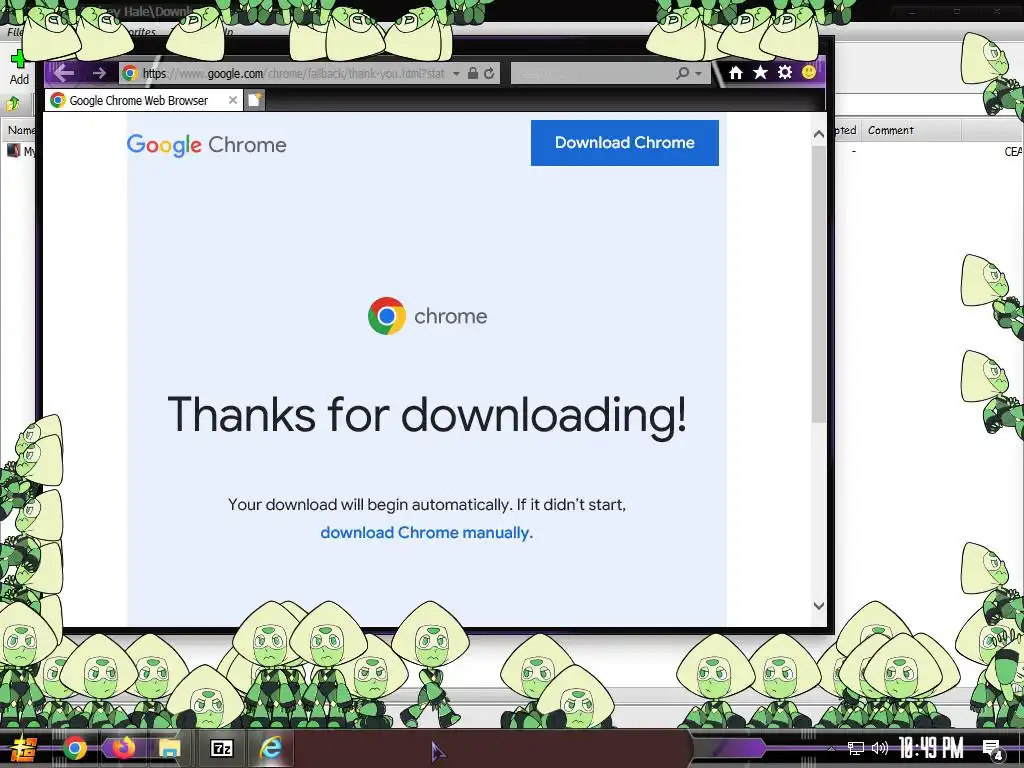Click the volume speaker tray icon
The width and height of the screenshot is (1024, 768).
tap(880, 748)
